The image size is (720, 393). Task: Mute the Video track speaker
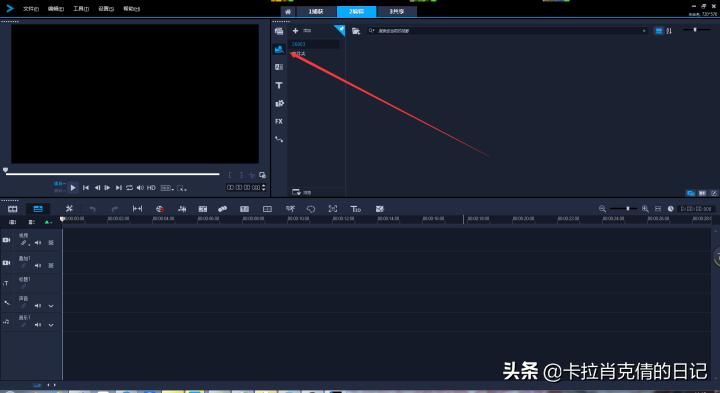(38, 243)
